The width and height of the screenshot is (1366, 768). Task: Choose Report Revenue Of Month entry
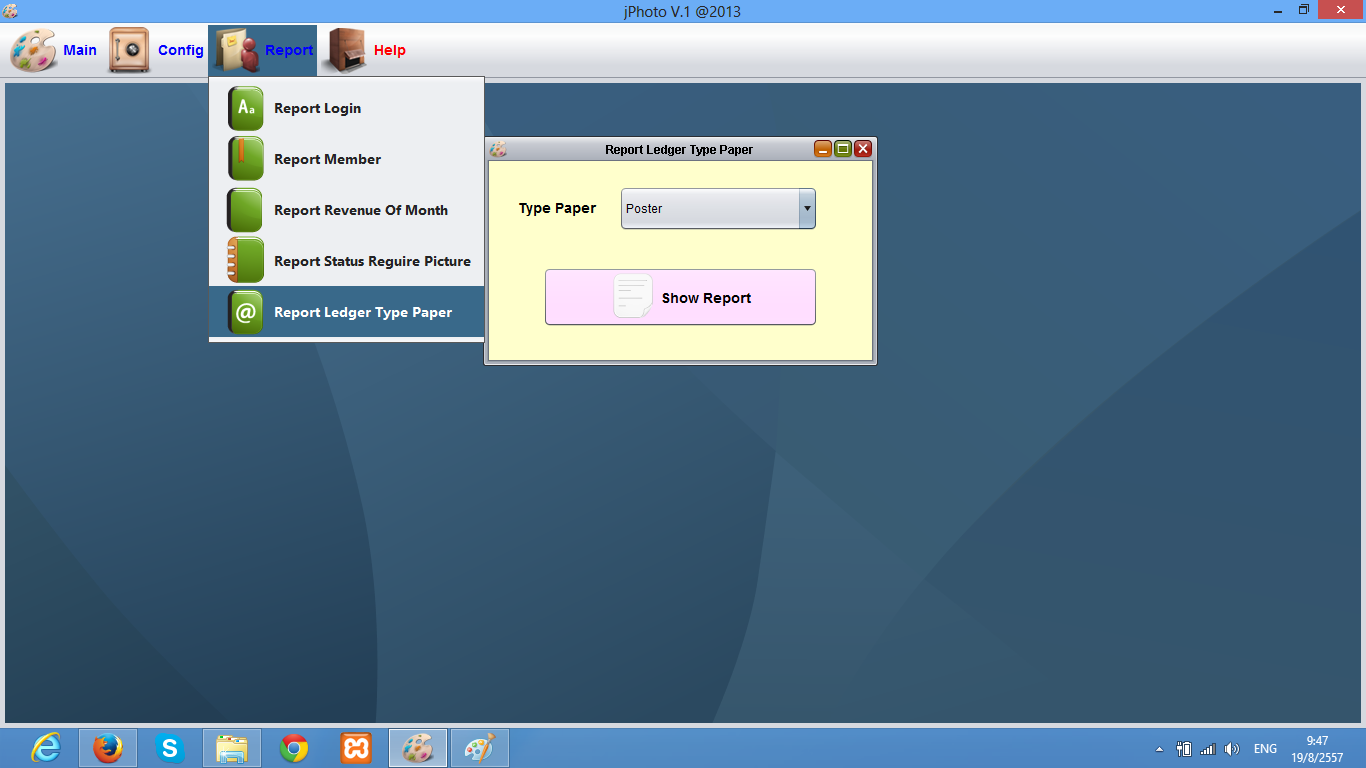(x=346, y=210)
